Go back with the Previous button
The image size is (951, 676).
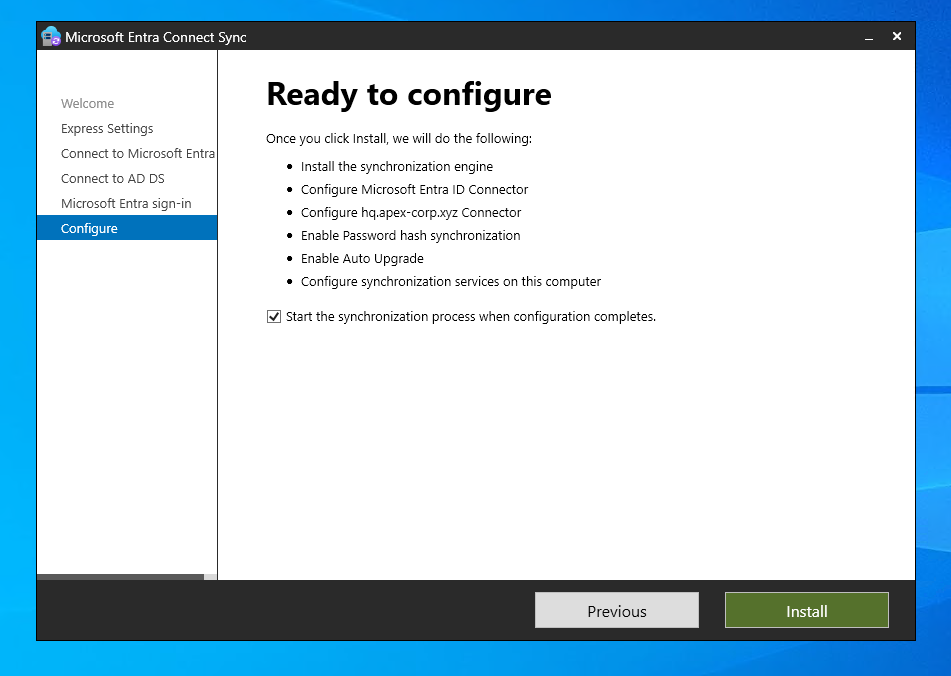tap(617, 611)
